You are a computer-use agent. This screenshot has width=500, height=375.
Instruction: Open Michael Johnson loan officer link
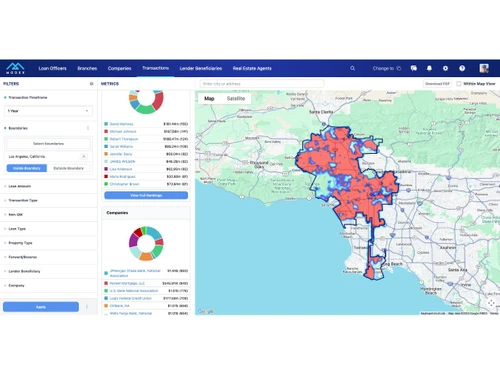pos(123,132)
